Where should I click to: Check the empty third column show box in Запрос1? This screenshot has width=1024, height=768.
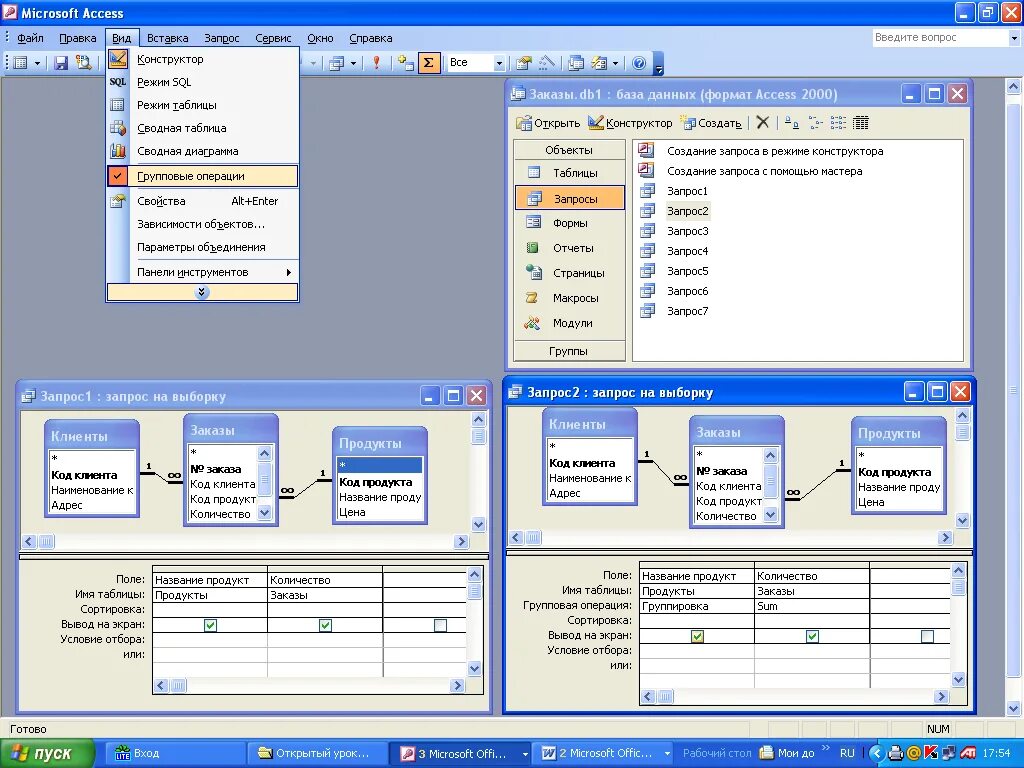pos(440,625)
